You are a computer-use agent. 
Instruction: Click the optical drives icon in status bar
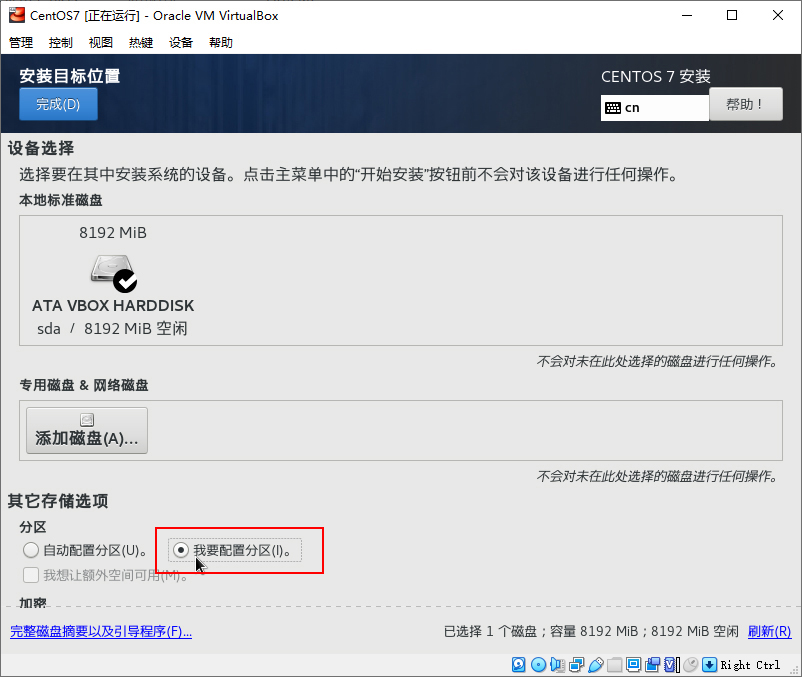pyautogui.click(x=540, y=665)
